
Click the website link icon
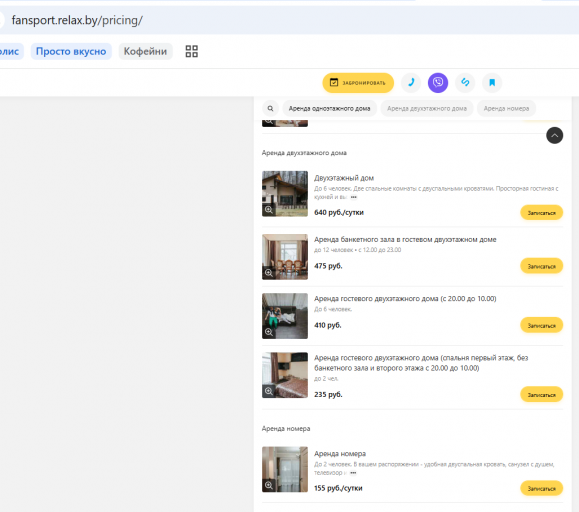465,82
